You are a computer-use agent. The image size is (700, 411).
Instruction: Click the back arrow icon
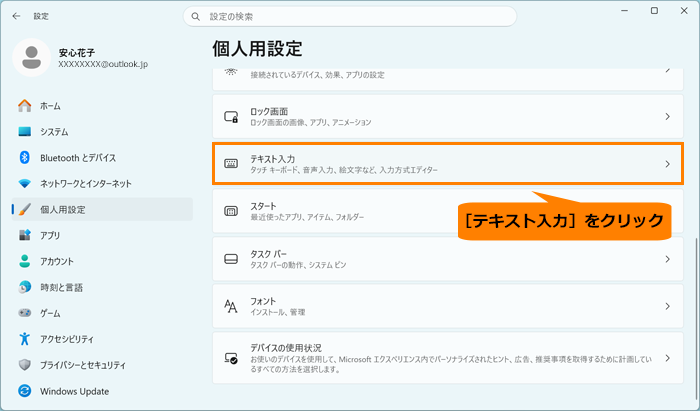pos(17,16)
